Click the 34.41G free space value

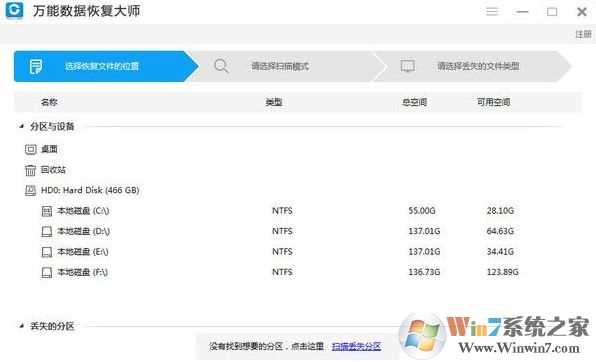click(500, 252)
